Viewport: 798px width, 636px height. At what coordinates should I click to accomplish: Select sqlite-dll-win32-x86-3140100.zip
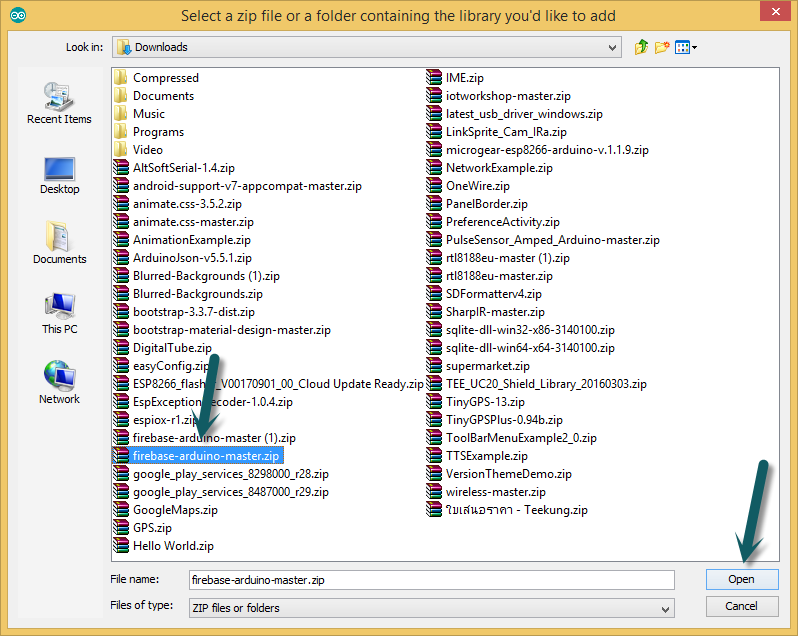521,330
